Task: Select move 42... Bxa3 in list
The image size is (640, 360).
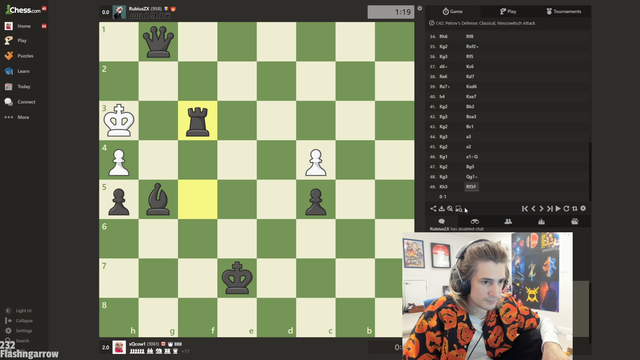Action: pyautogui.click(x=471, y=117)
